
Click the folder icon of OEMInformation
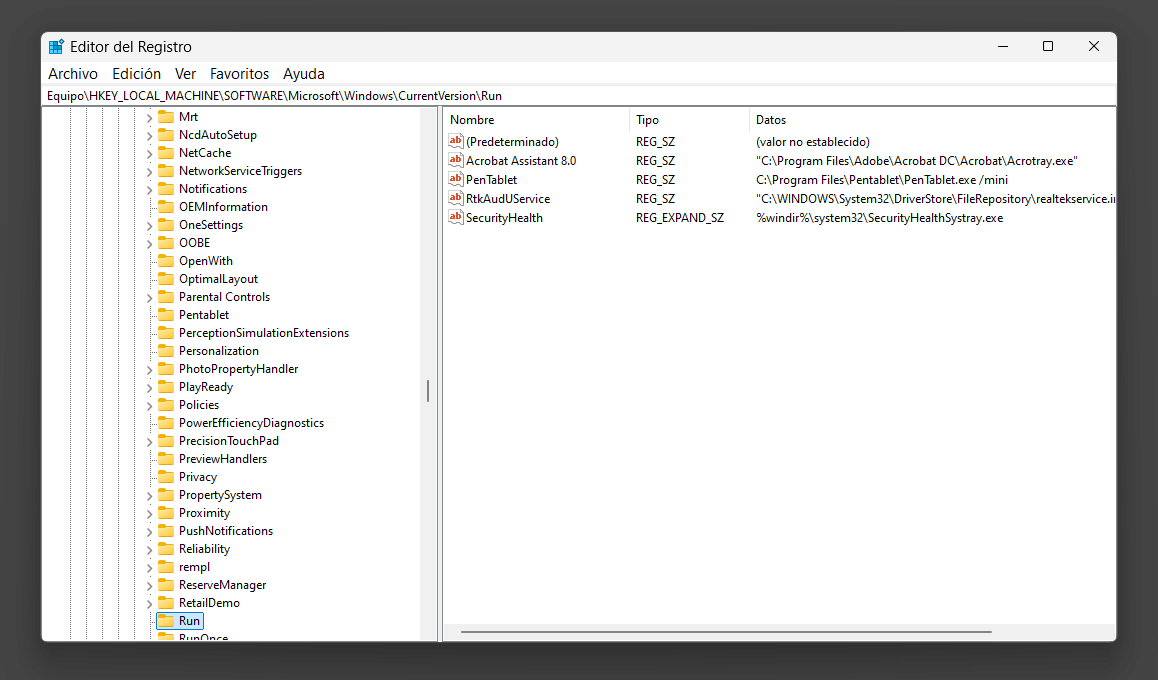(166, 207)
